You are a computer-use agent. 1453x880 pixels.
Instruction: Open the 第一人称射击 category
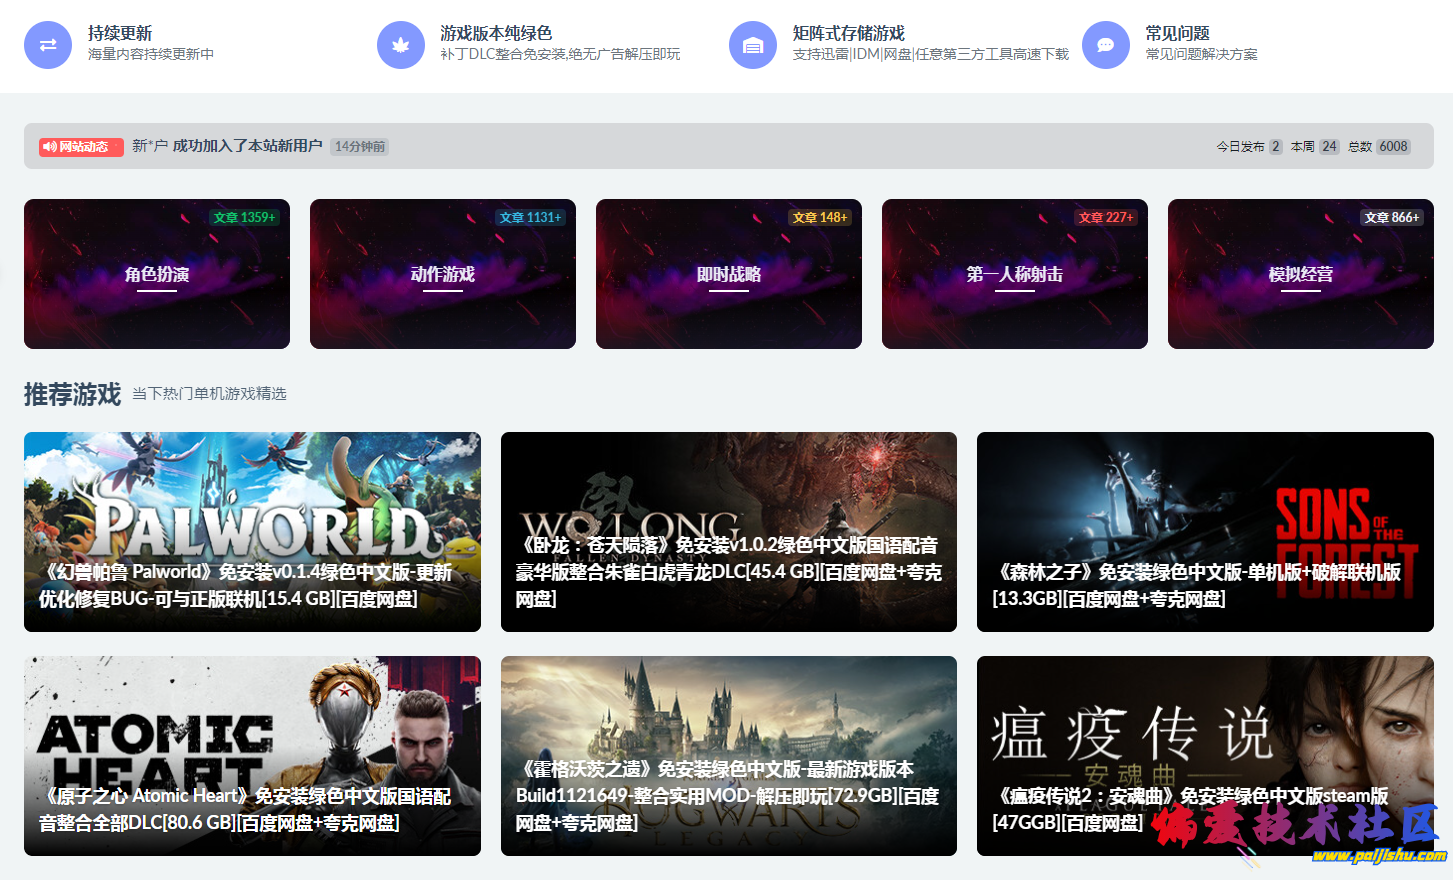point(1014,274)
